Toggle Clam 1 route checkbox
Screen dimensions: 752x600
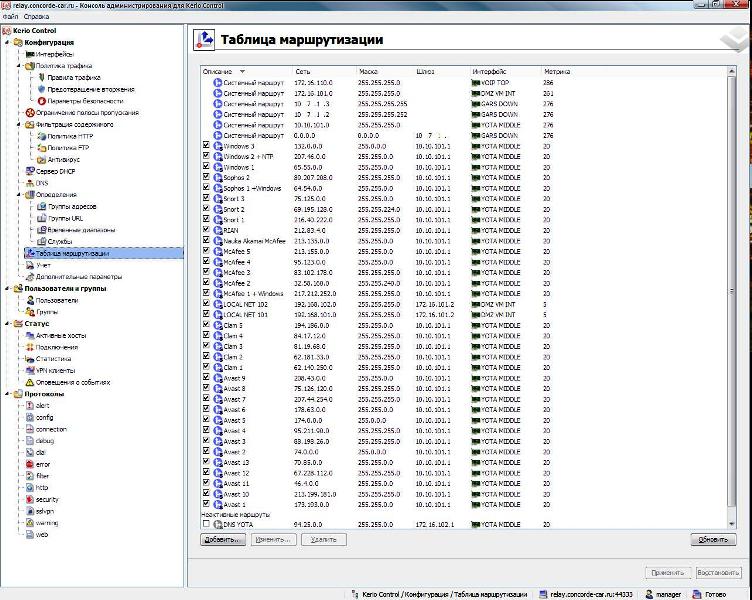(x=206, y=366)
